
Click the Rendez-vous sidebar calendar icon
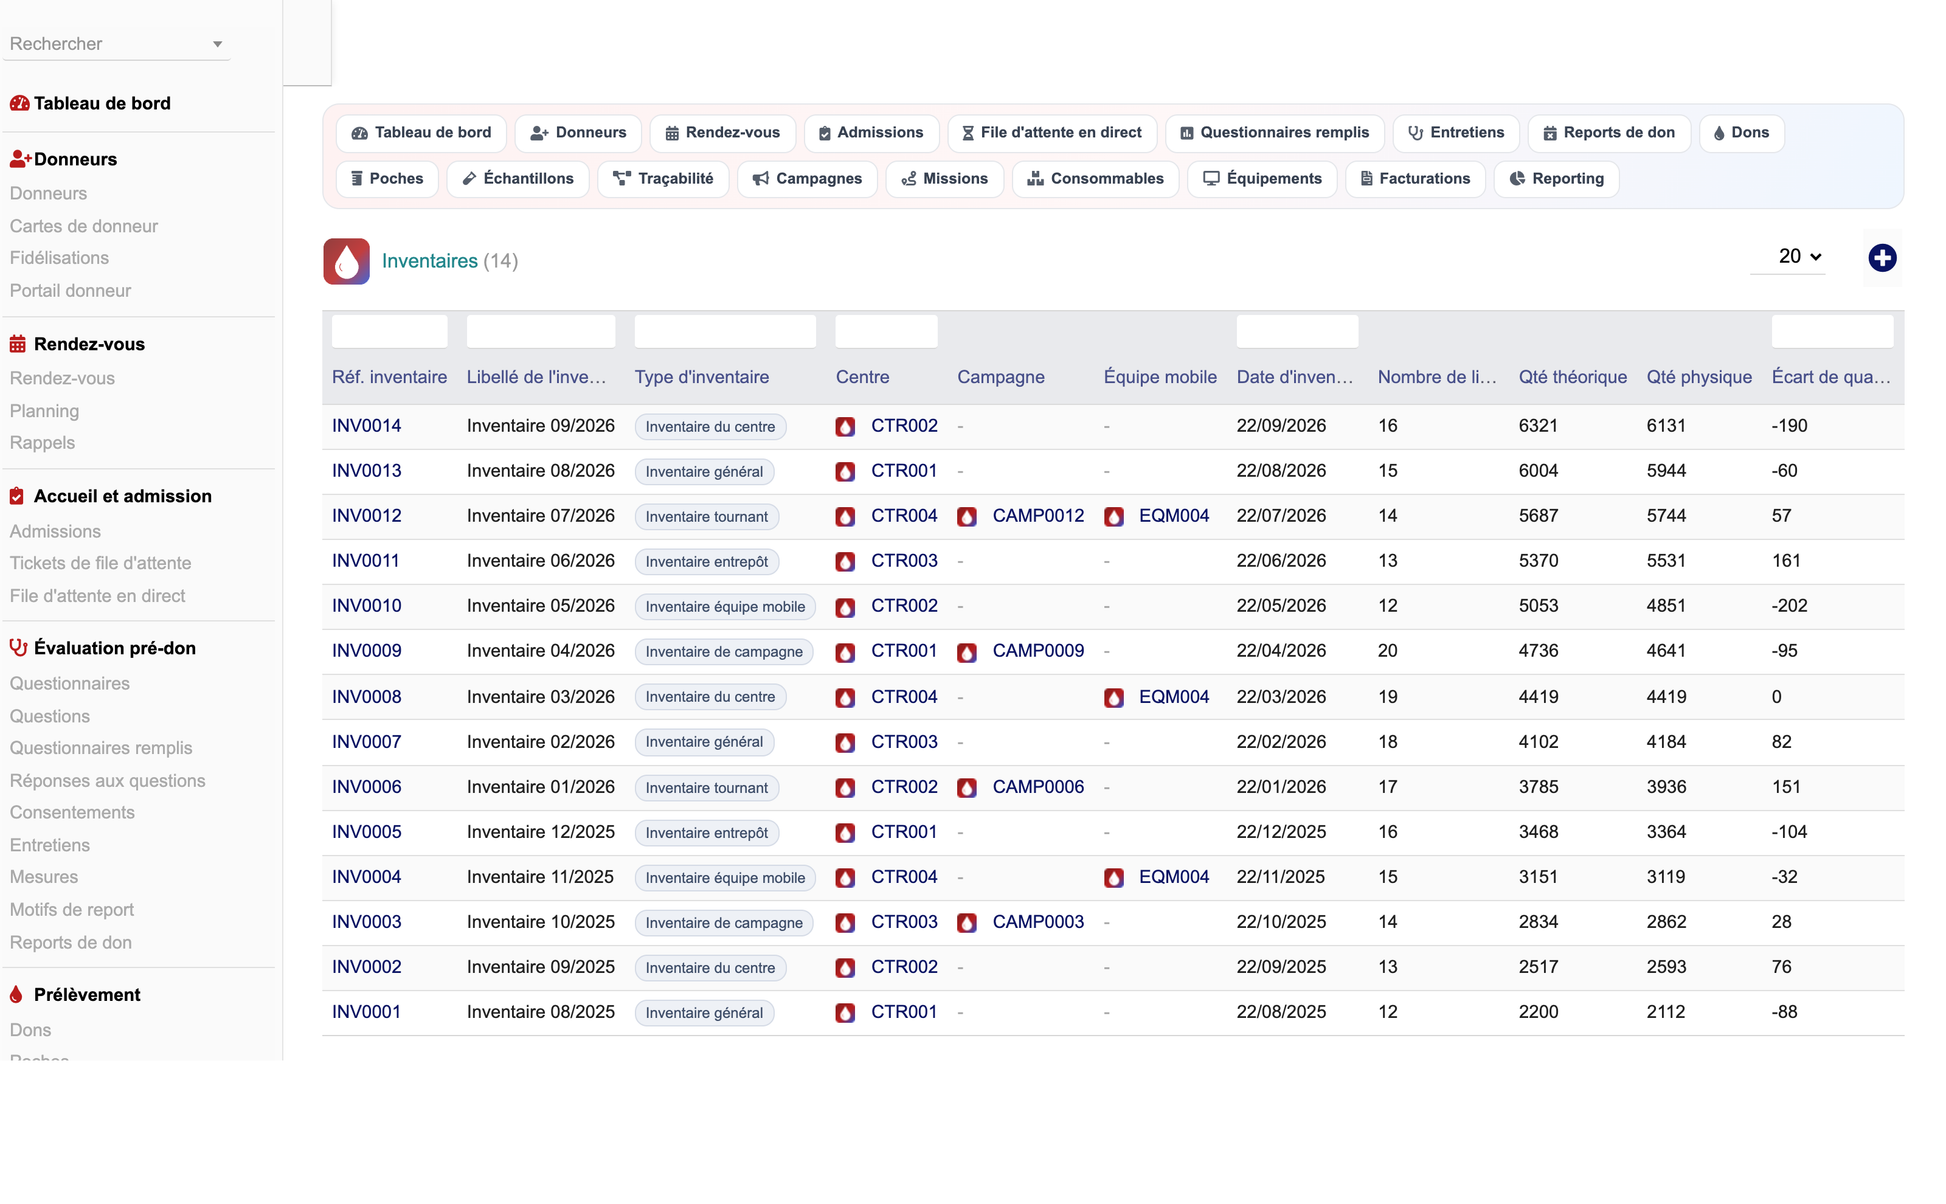point(18,344)
